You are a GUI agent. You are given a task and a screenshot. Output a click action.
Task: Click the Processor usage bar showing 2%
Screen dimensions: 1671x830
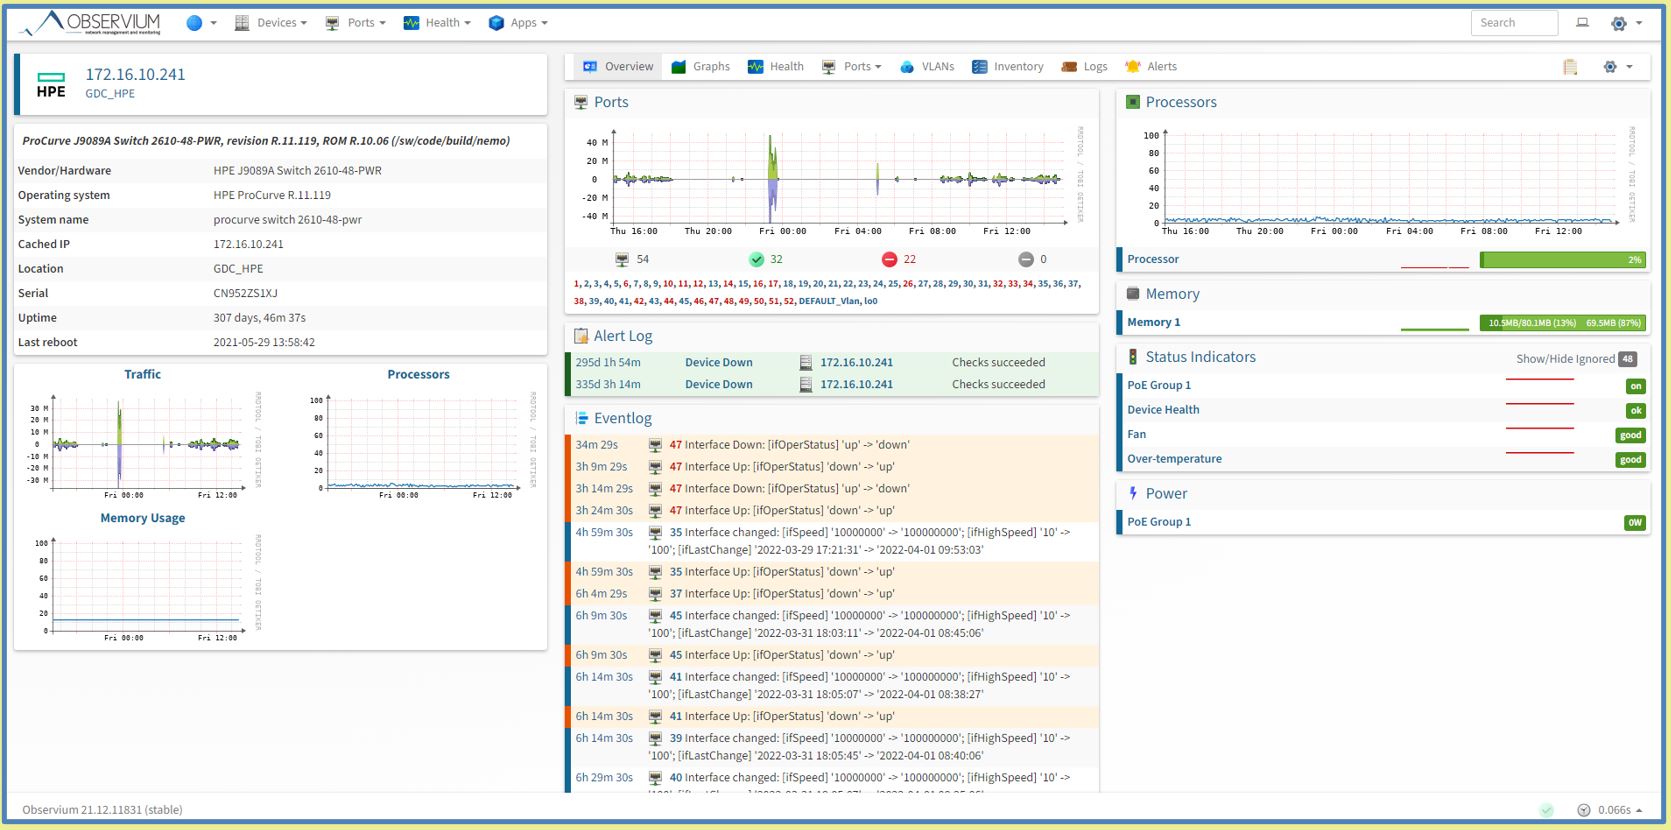click(1561, 260)
